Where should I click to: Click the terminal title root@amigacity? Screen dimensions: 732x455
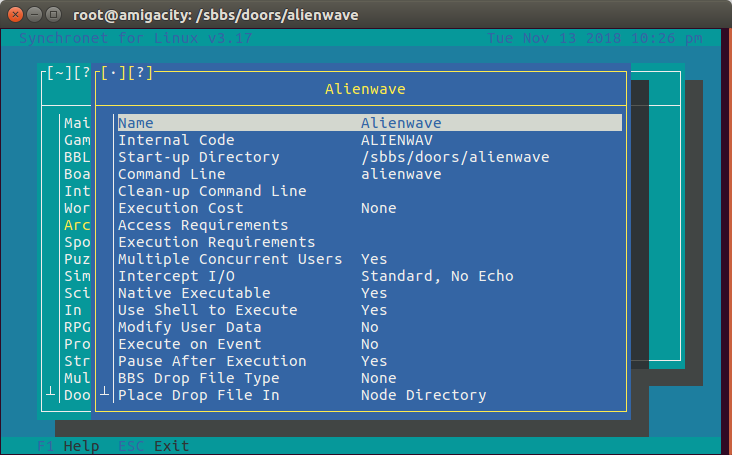coord(216,15)
